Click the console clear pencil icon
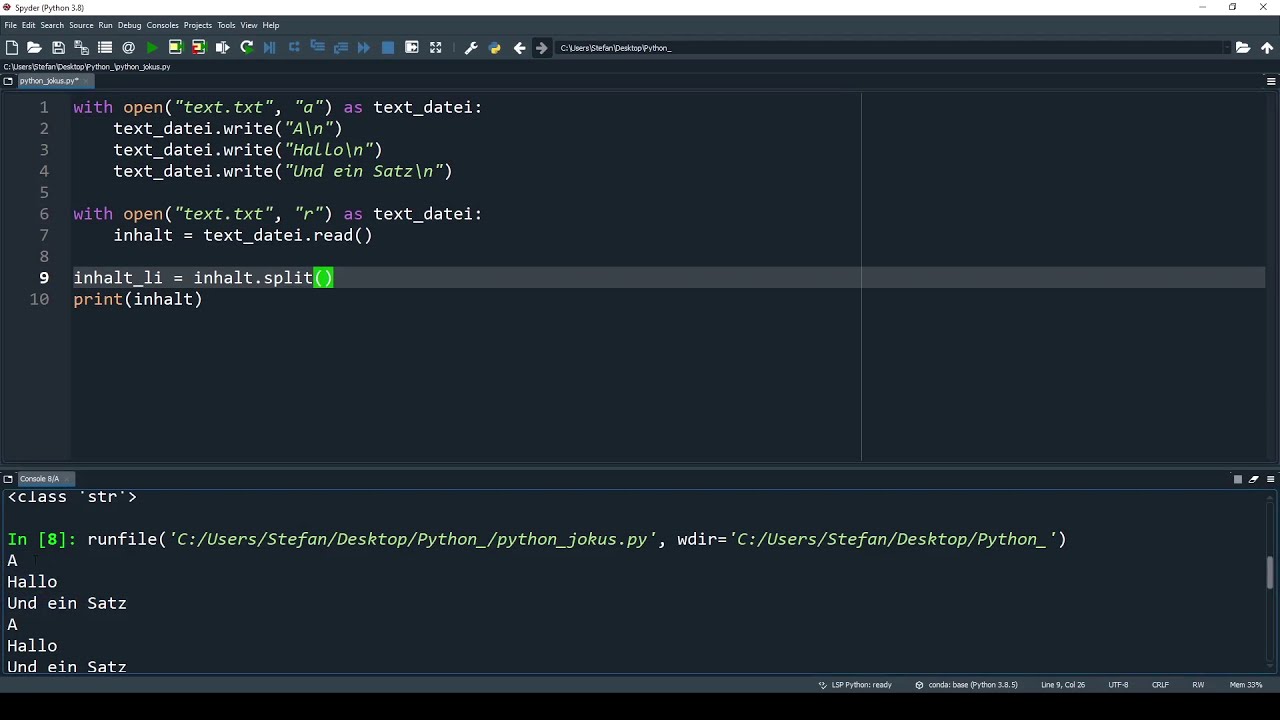1280x720 pixels. pyautogui.click(x=1254, y=479)
